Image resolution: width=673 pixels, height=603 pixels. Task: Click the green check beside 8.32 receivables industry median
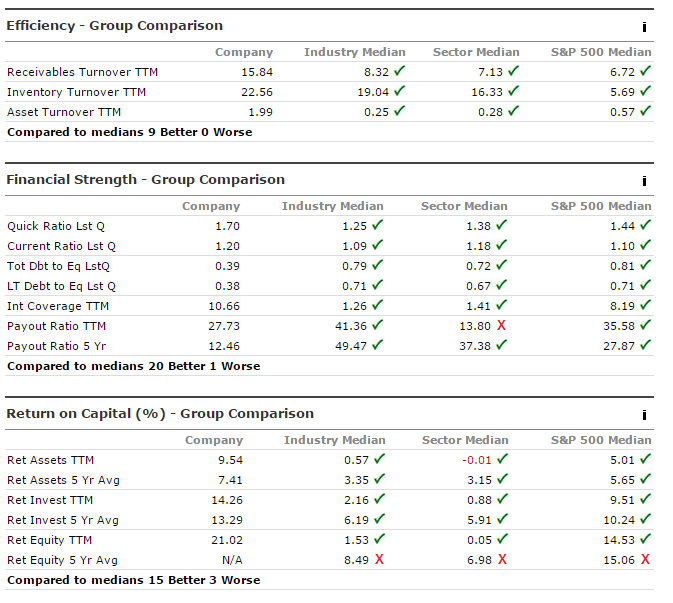(x=400, y=72)
